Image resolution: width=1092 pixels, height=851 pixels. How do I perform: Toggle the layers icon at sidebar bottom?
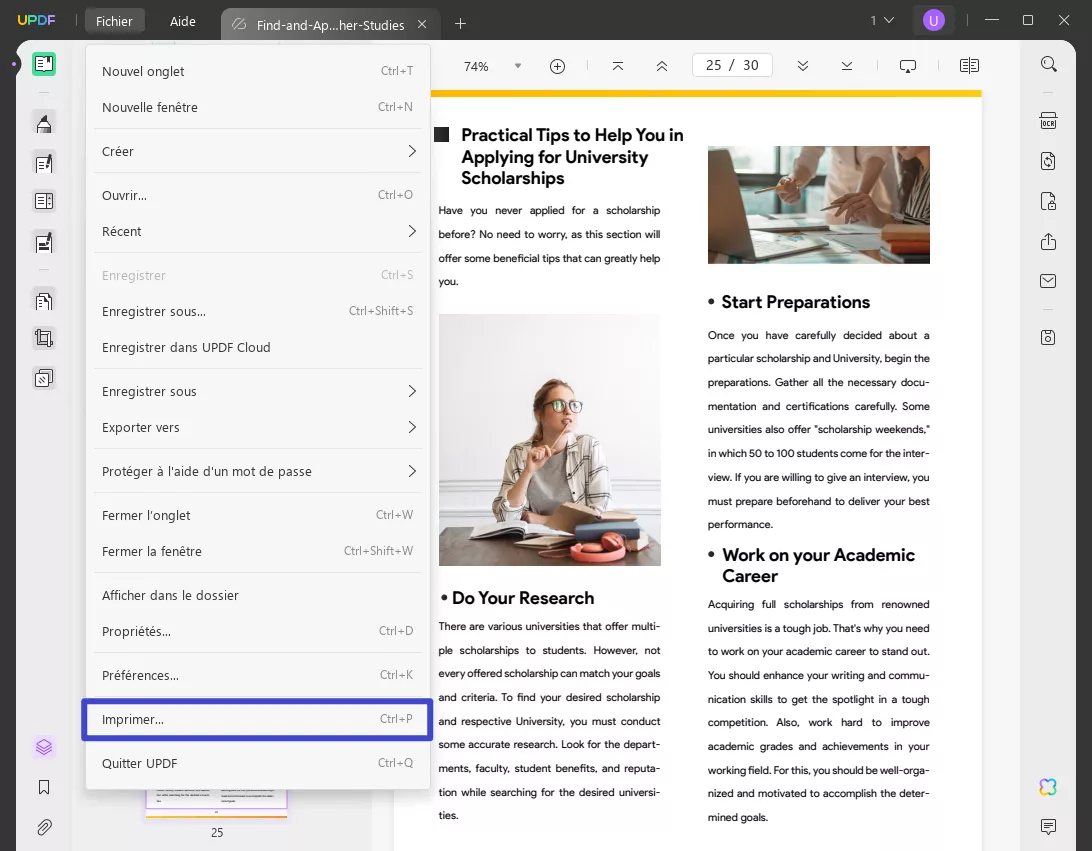point(44,747)
